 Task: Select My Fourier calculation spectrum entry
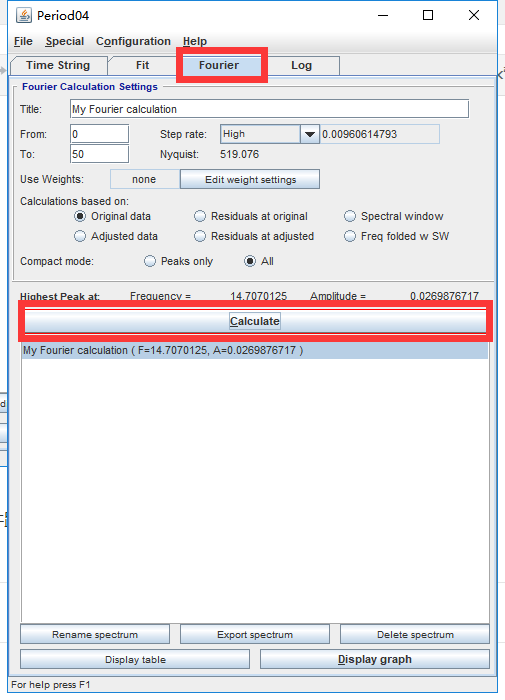255,350
